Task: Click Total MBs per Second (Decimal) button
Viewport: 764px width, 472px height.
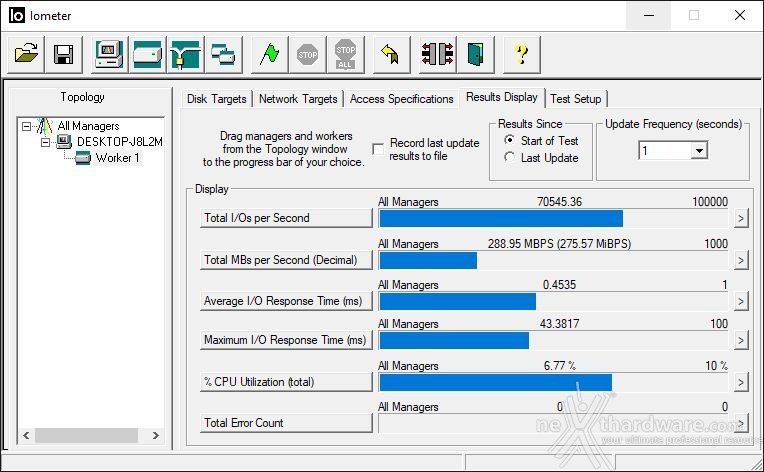Action: tap(286, 260)
